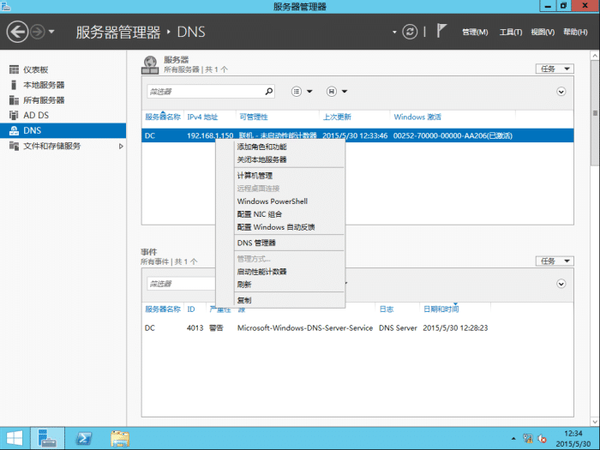Open the navigation history dropdown arrow
This screenshot has width=600, height=450.
51,32
